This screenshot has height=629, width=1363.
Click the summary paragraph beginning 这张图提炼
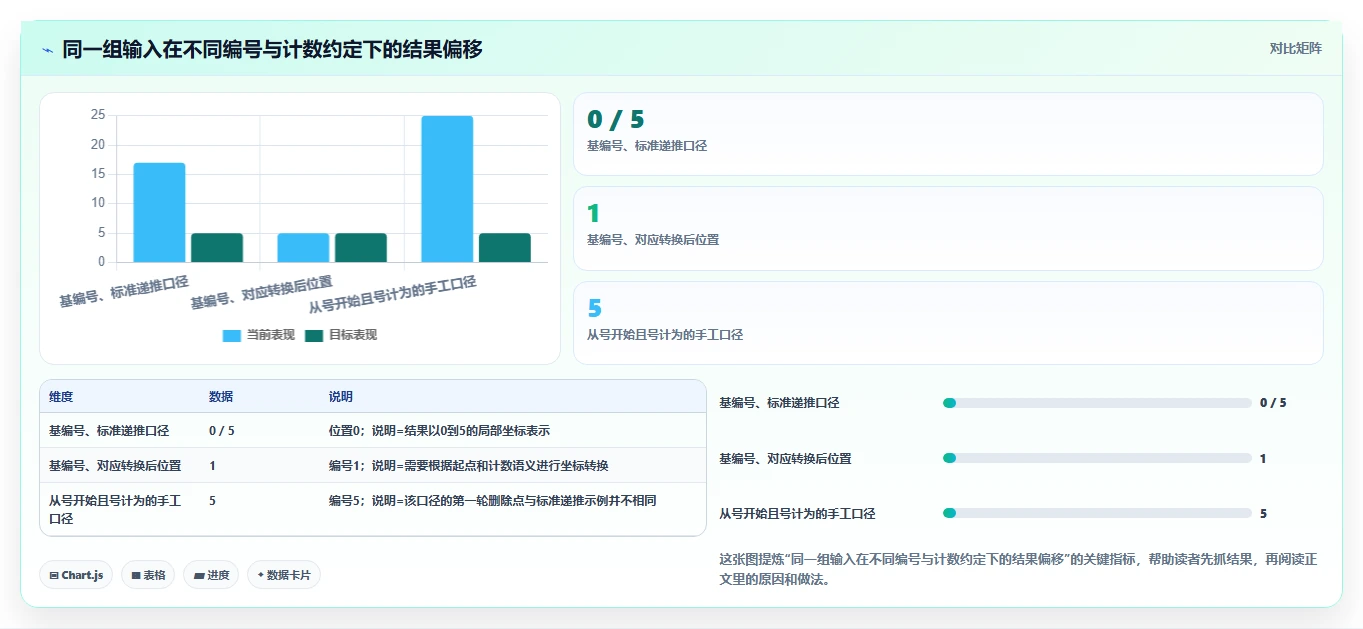pos(1018,569)
